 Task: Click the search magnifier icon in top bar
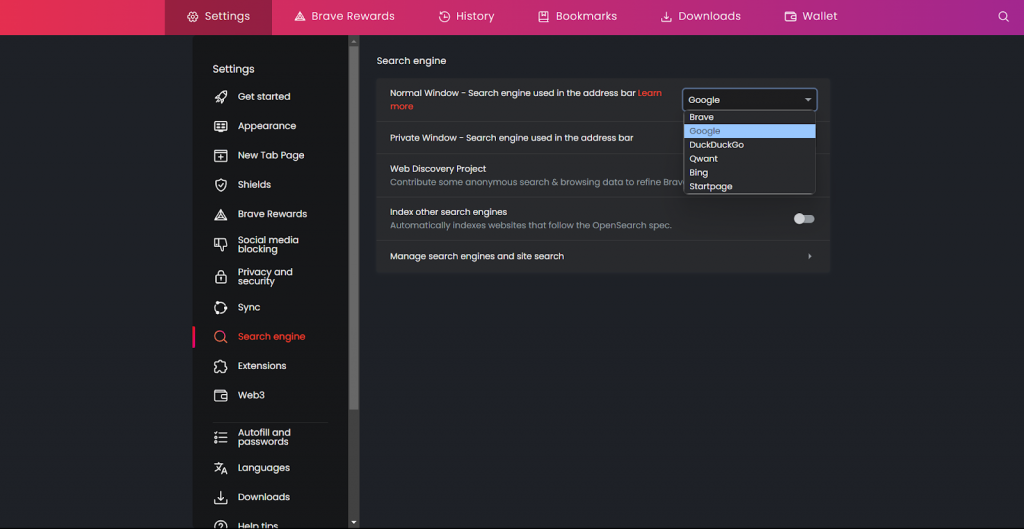[1003, 17]
